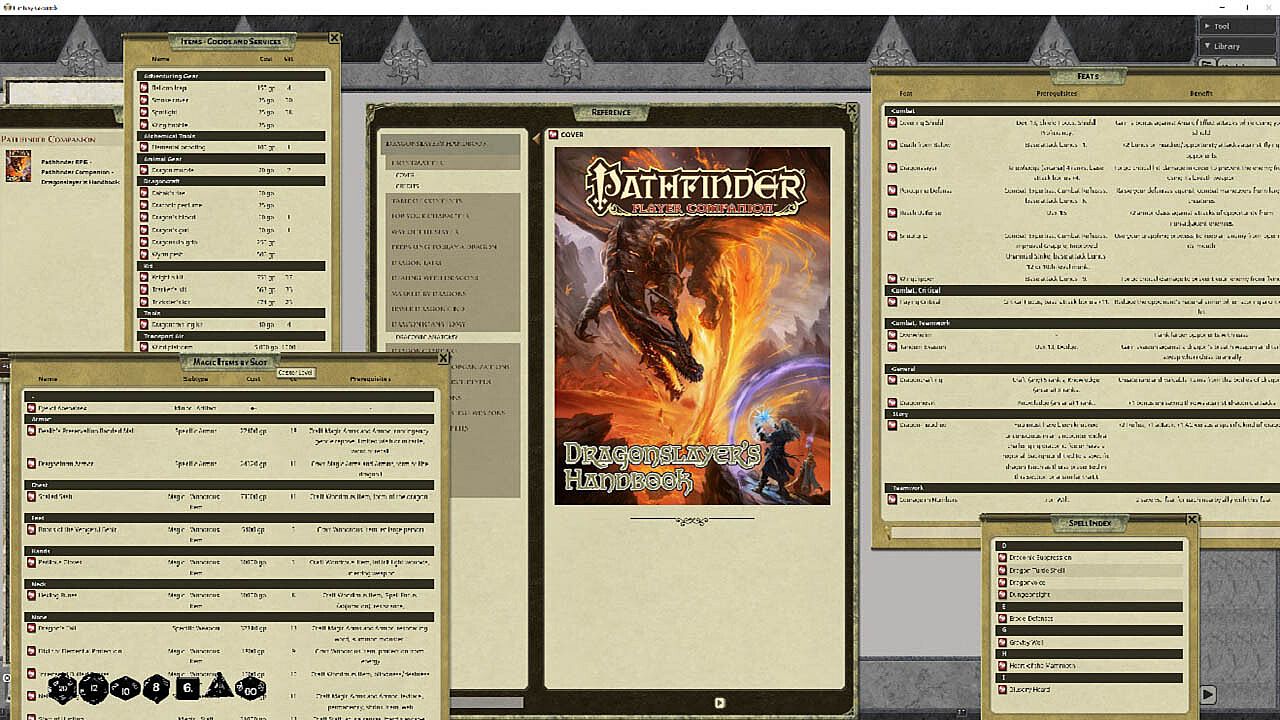Image resolution: width=1280 pixels, height=720 pixels.
Task: Pick the d8 die
Action: coord(156,688)
